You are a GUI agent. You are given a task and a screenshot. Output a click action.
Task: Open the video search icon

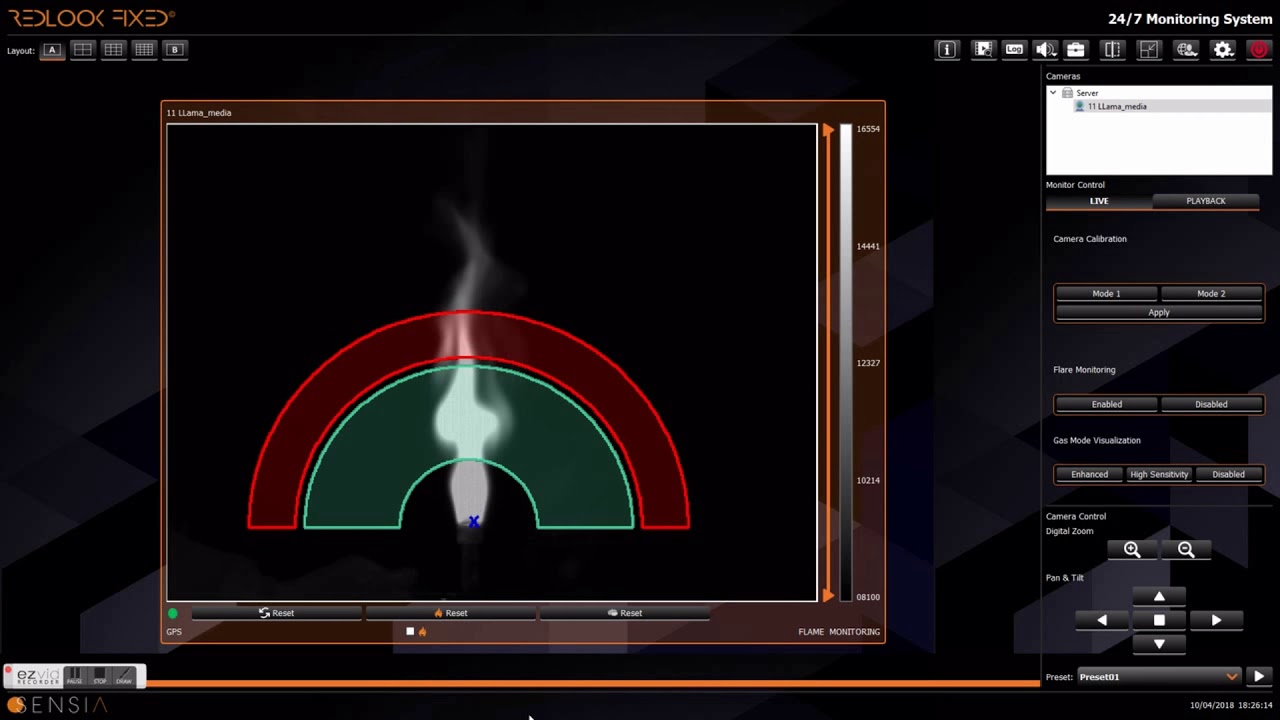click(x=984, y=50)
